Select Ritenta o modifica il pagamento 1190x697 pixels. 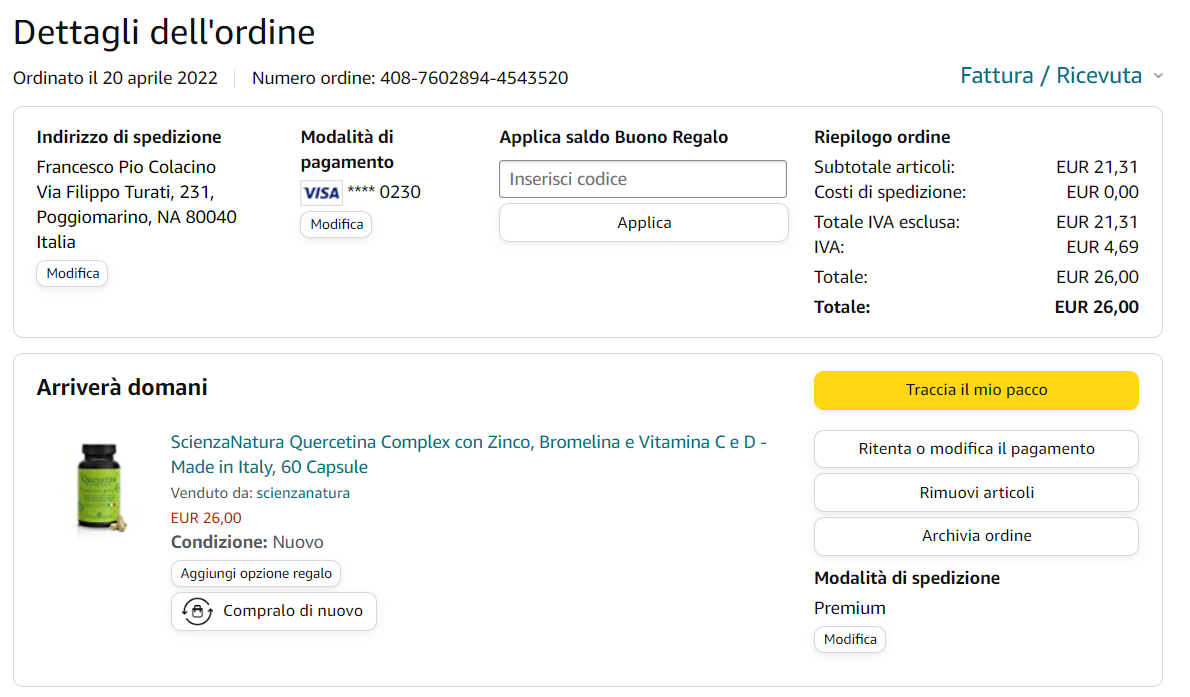(x=976, y=449)
